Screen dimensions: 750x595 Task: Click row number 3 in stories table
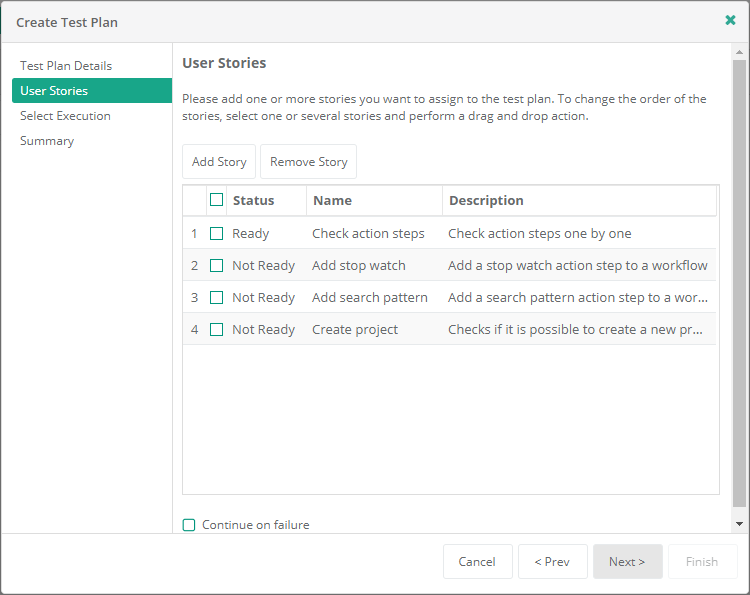pos(194,298)
